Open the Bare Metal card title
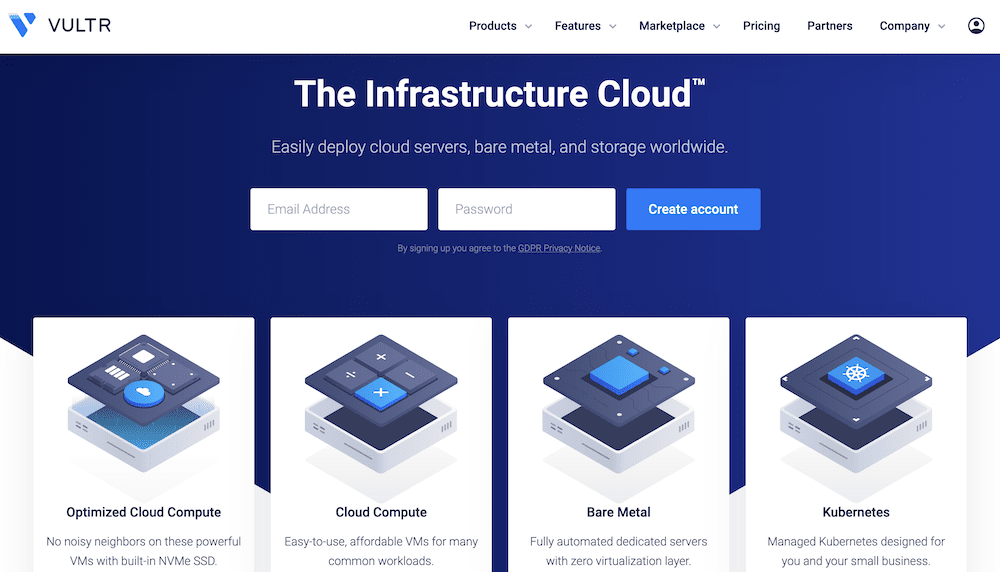This screenshot has width=1000, height=572. 618,512
